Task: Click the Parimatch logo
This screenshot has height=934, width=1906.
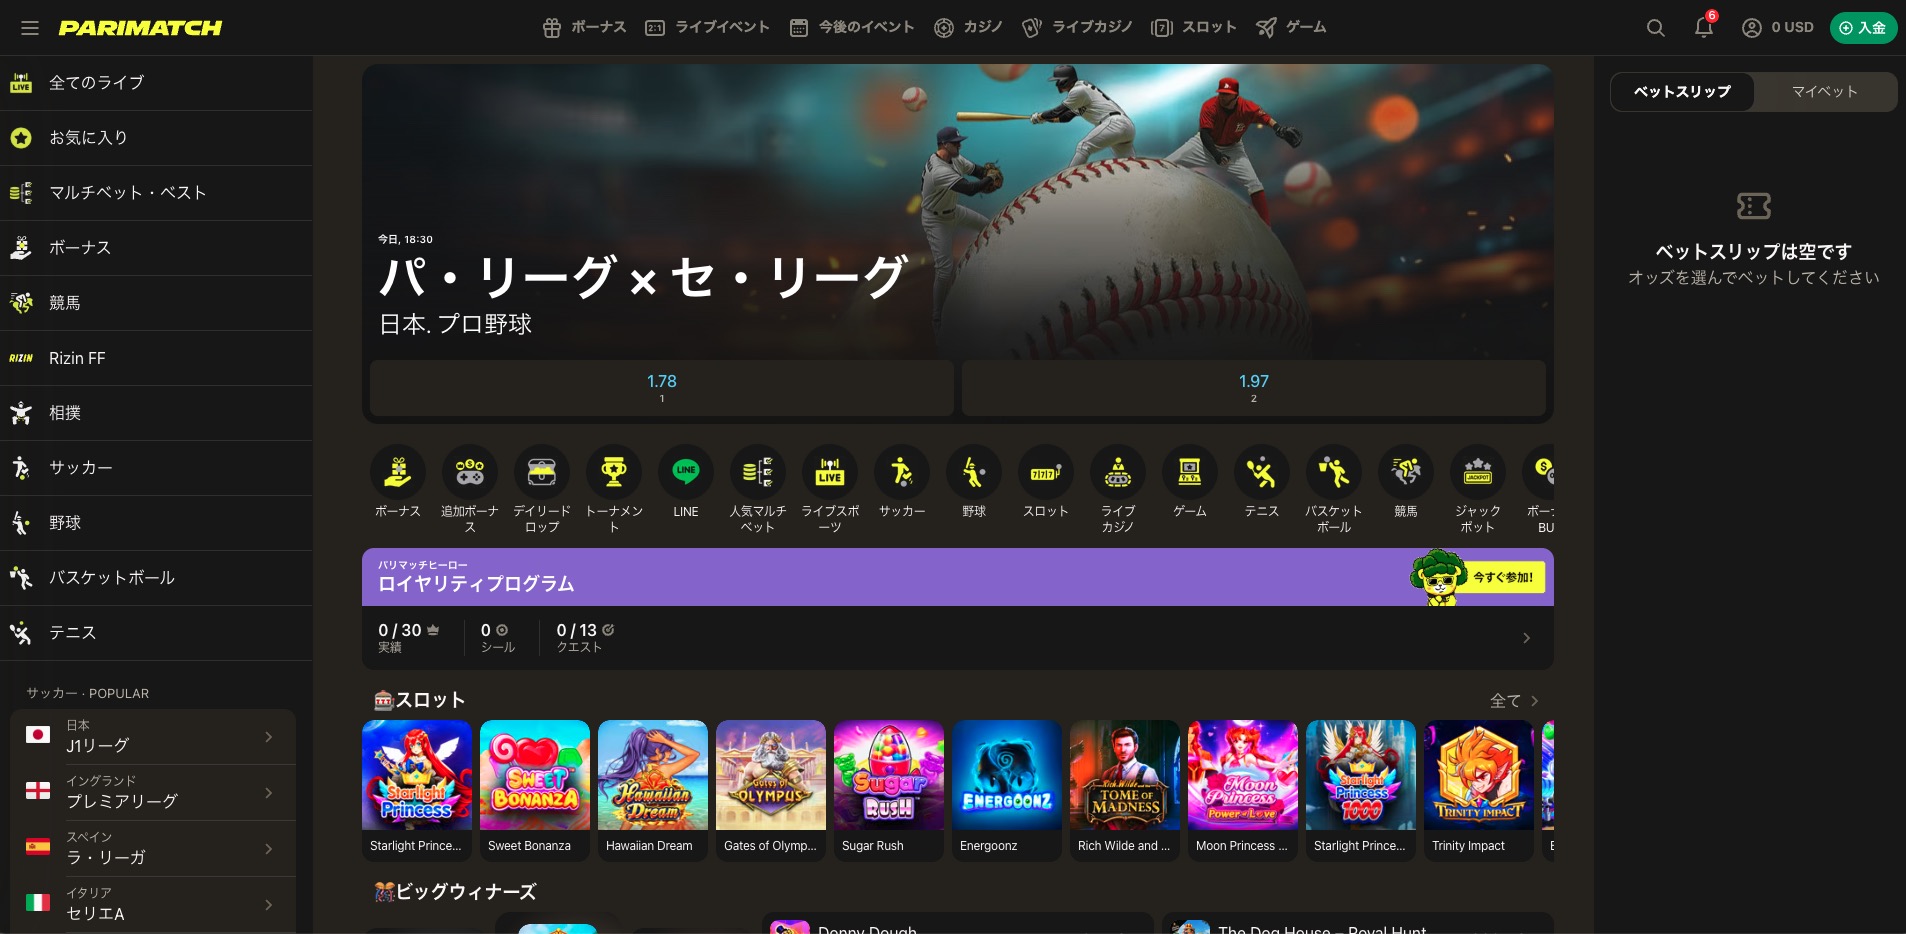Action: pyautogui.click(x=140, y=28)
